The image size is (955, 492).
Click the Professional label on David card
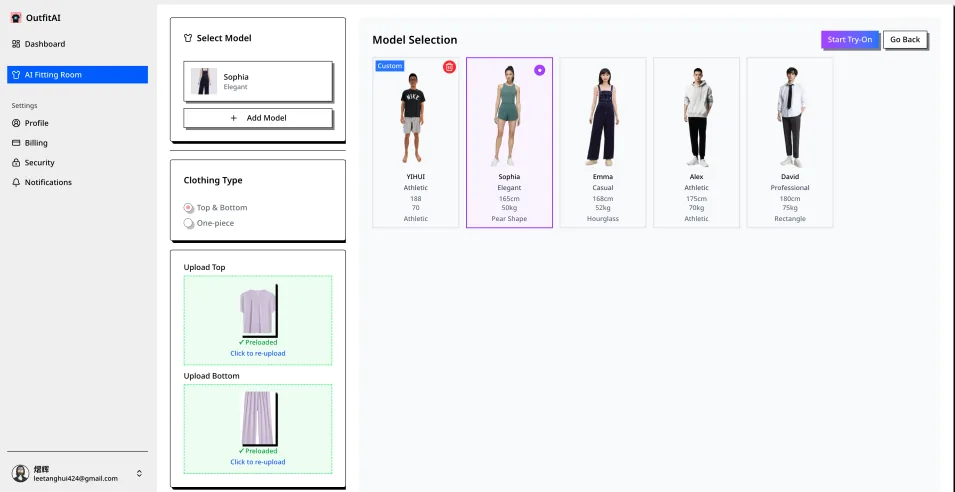coord(790,188)
